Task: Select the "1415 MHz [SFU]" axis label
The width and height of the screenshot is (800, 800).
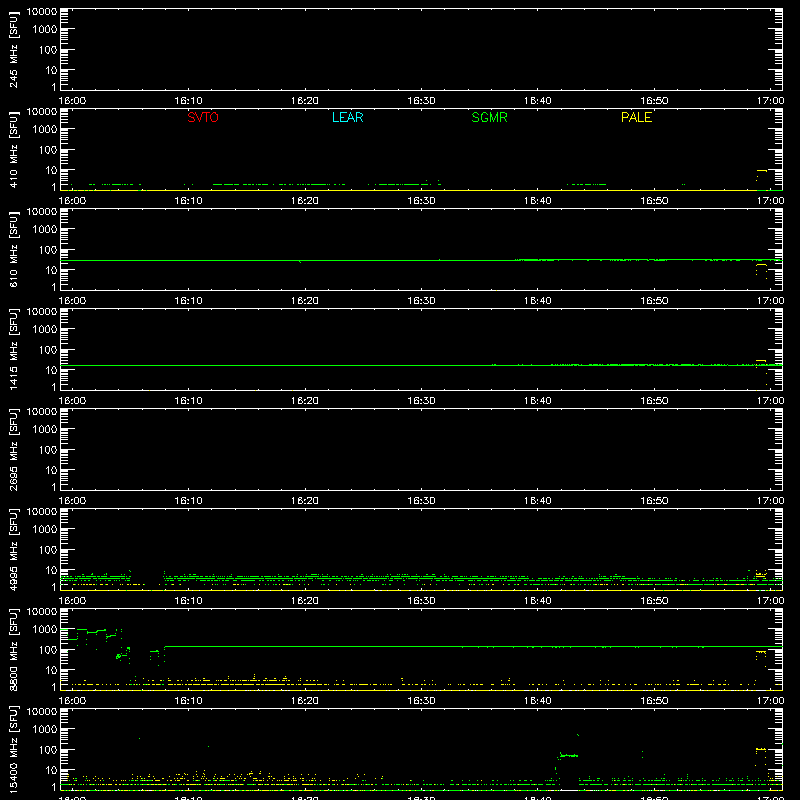Action: pos(13,349)
